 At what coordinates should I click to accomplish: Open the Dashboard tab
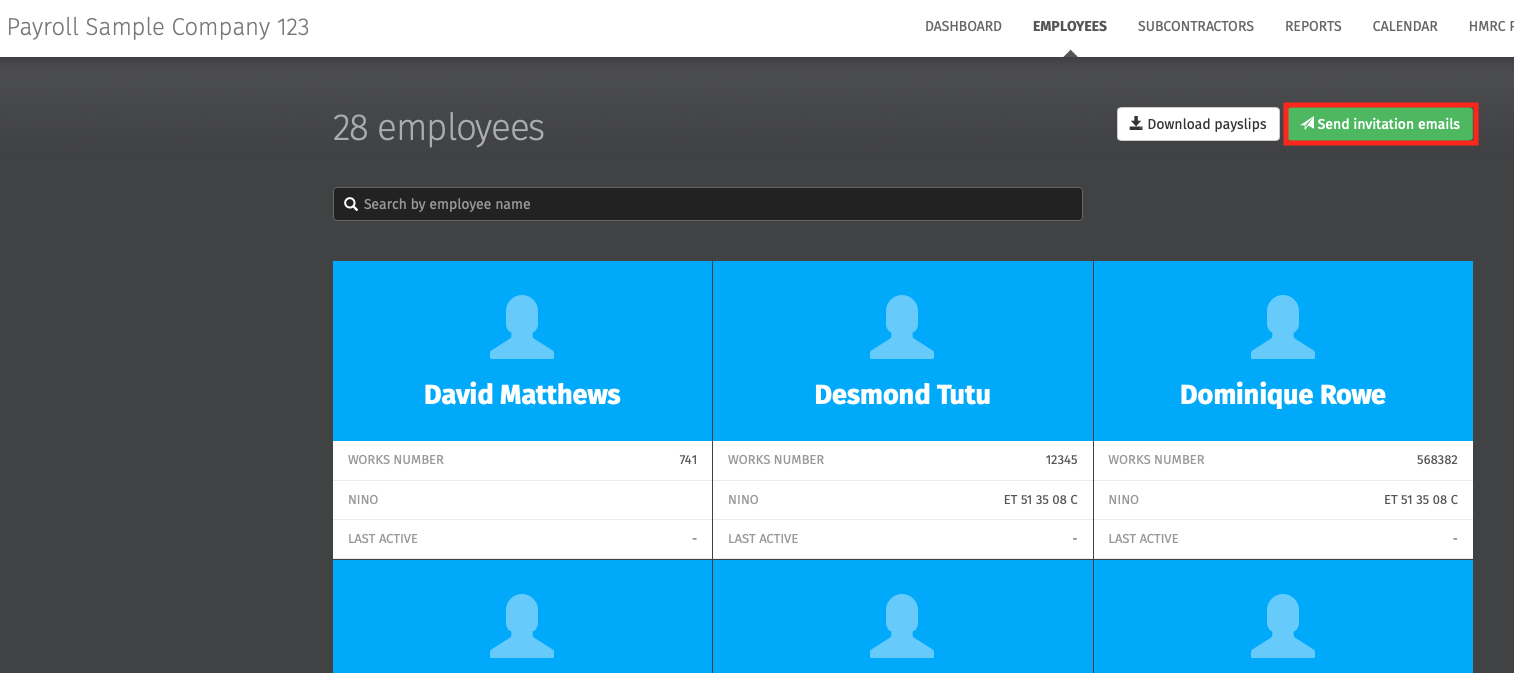tap(963, 26)
